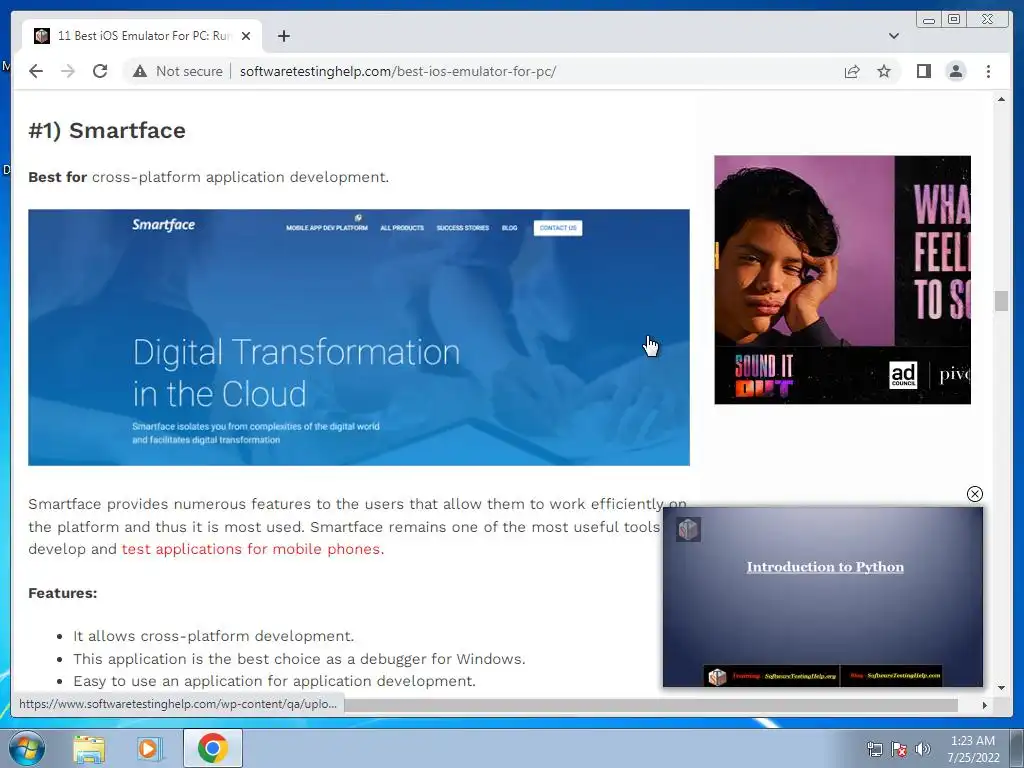1024x768 pixels.
Task: View the Not secure site warning
Action: (178, 71)
